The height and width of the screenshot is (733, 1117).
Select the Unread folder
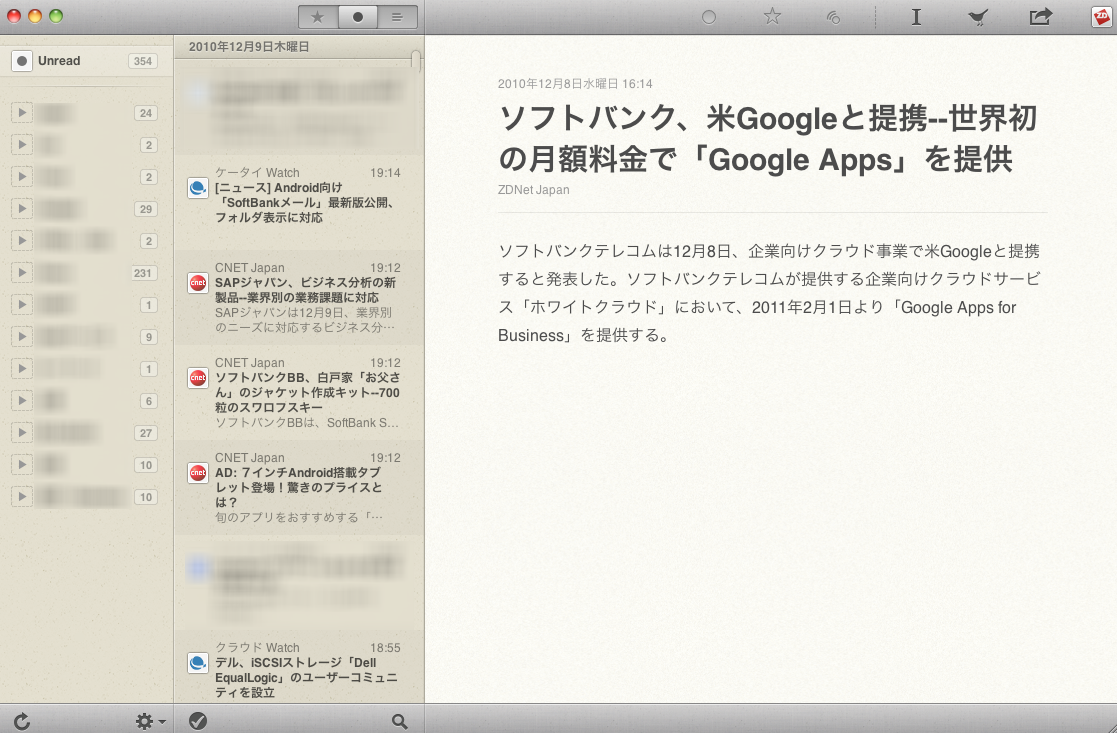click(x=86, y=61)
